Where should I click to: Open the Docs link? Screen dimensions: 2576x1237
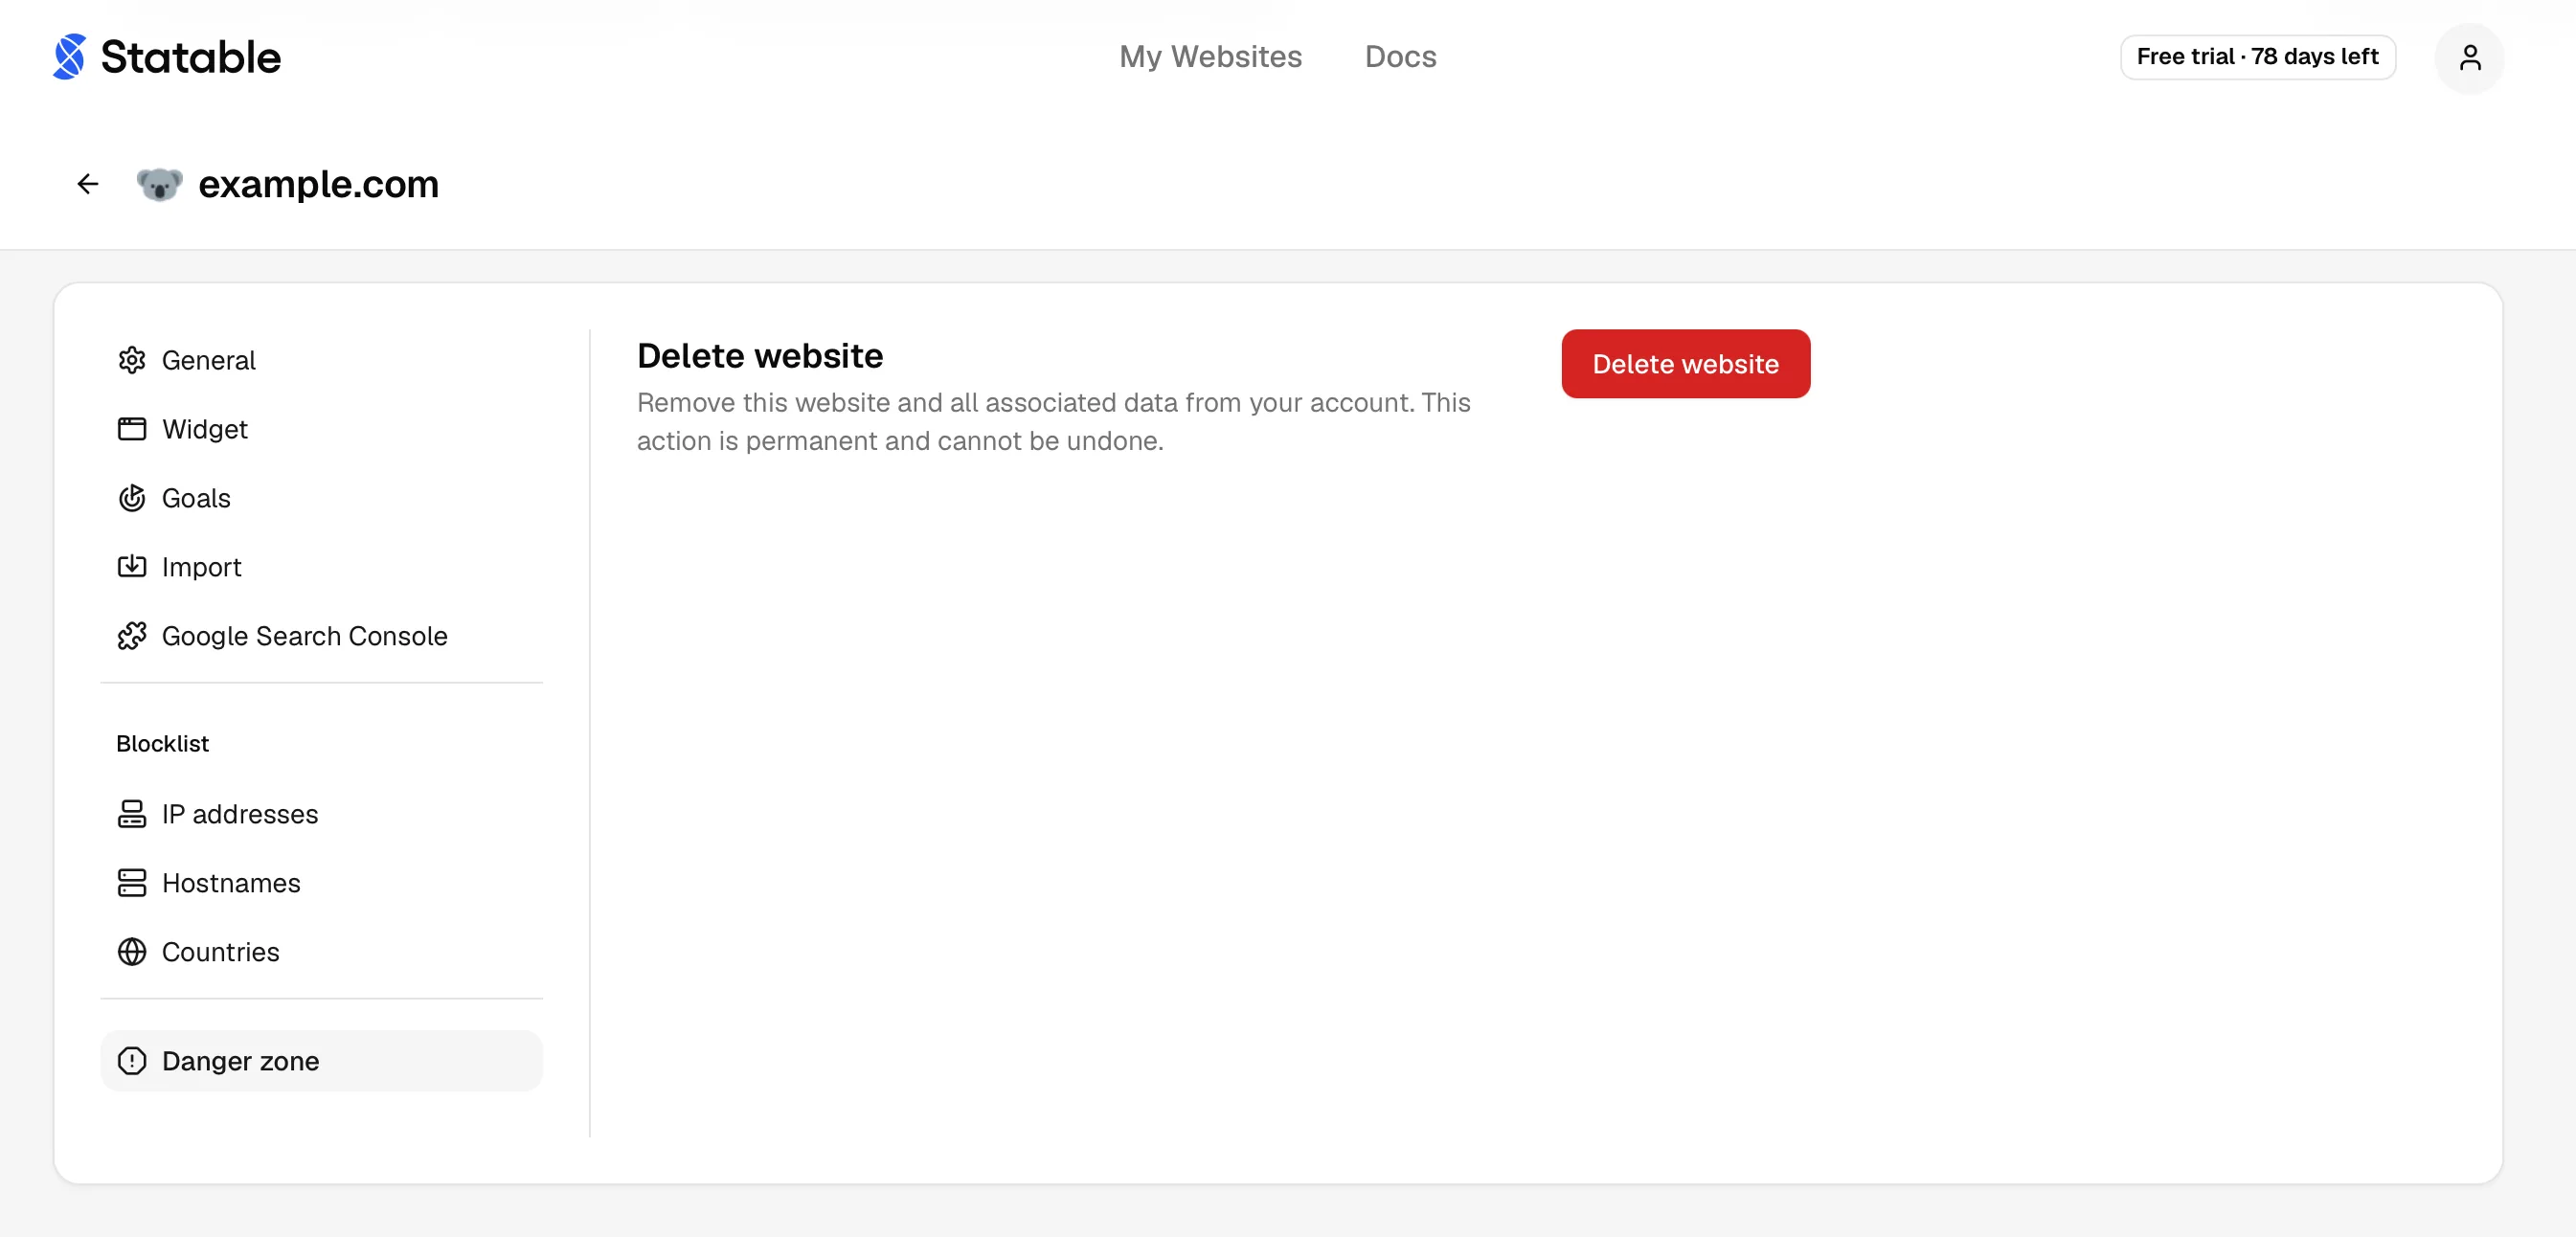[1400, 56]
